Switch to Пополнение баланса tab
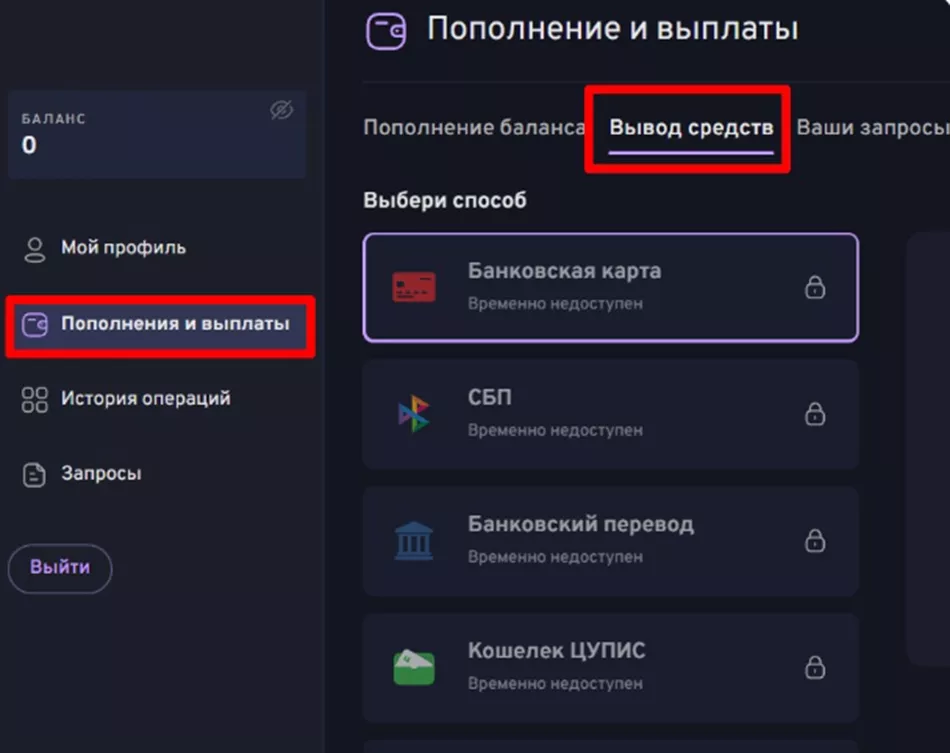 click(473, 128)
